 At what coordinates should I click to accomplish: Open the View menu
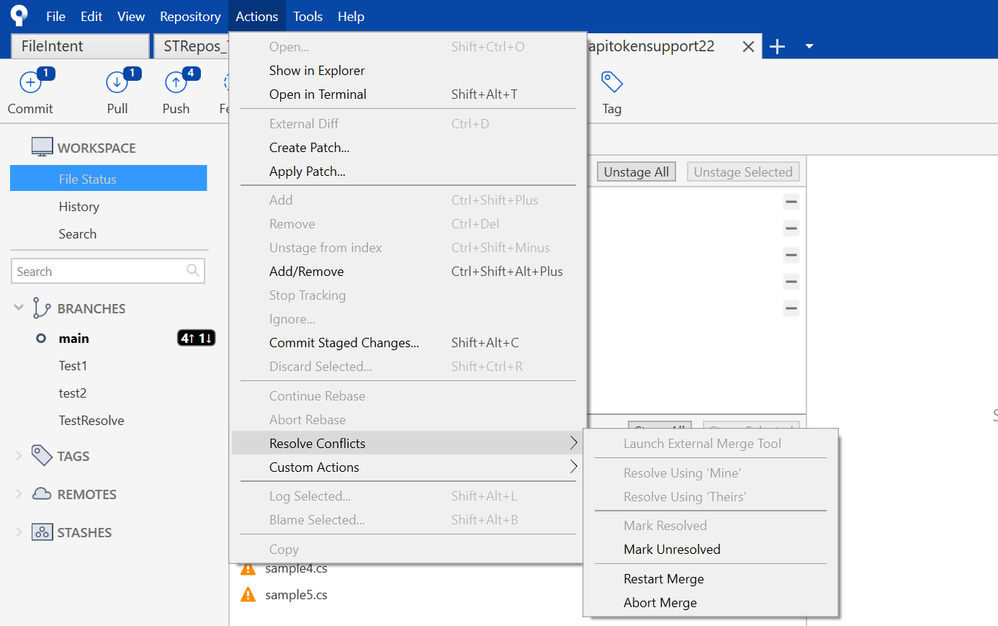(x=130, y=17)
